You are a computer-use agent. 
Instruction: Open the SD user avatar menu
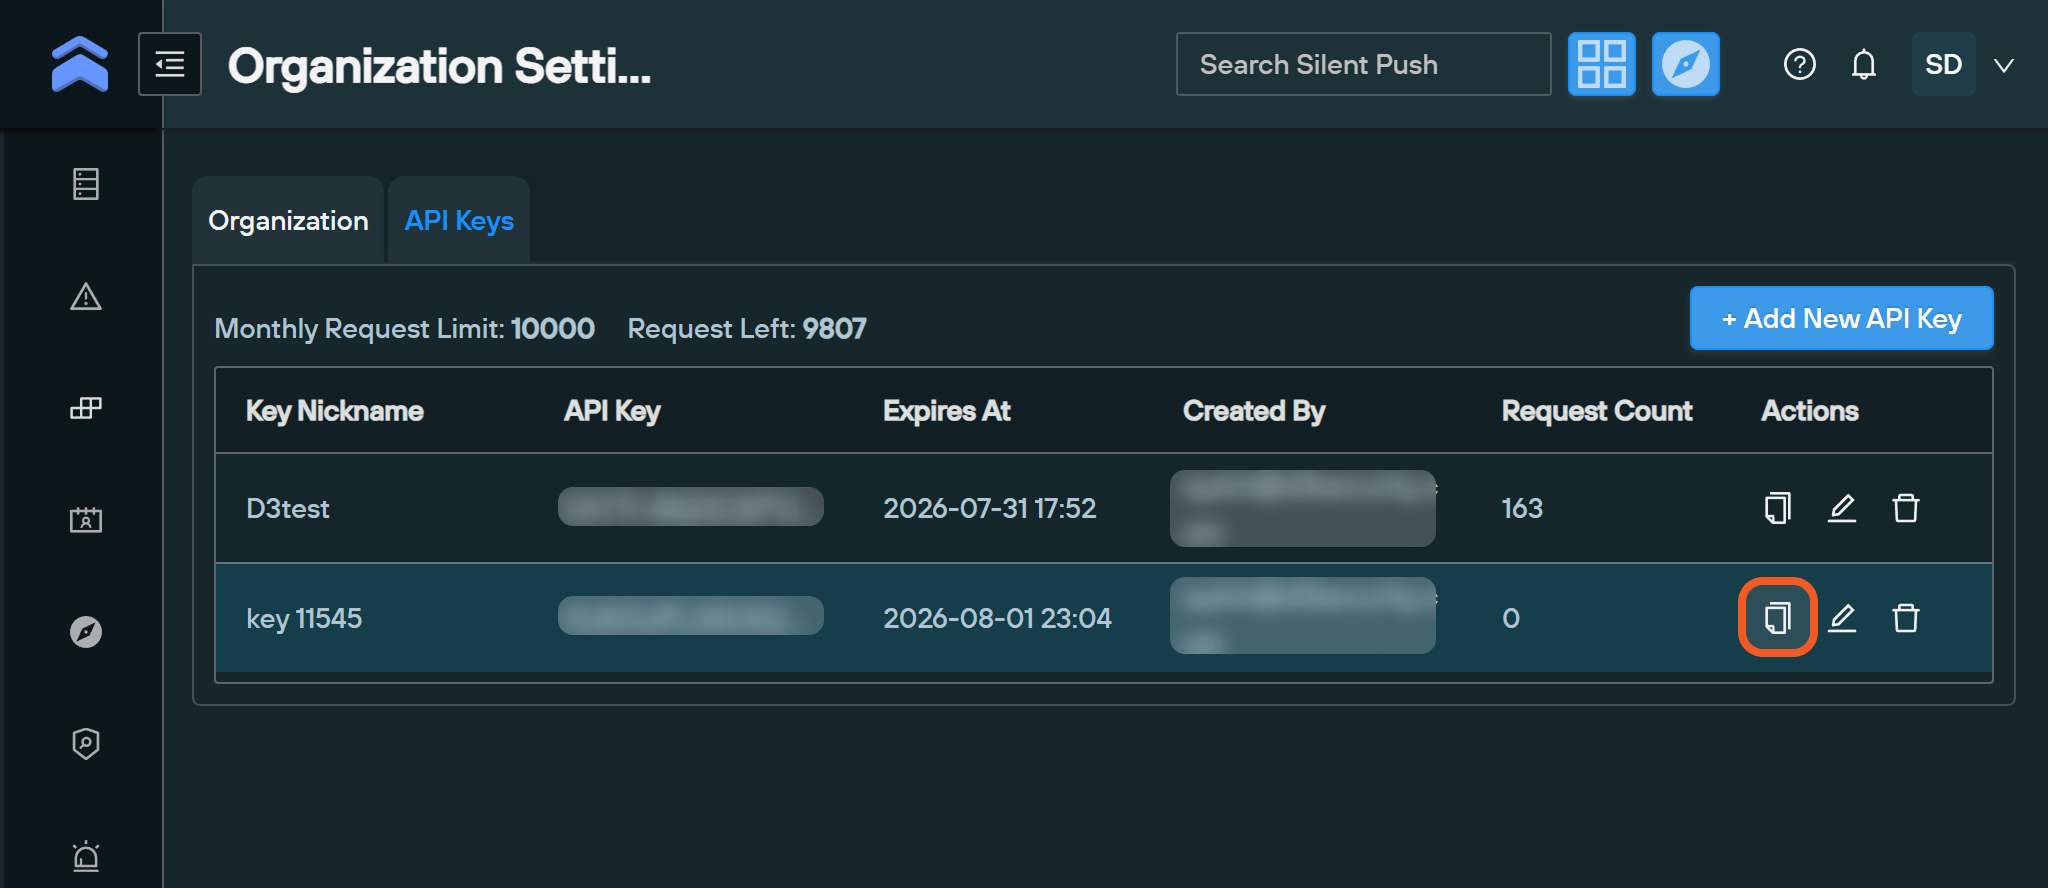1943,65
